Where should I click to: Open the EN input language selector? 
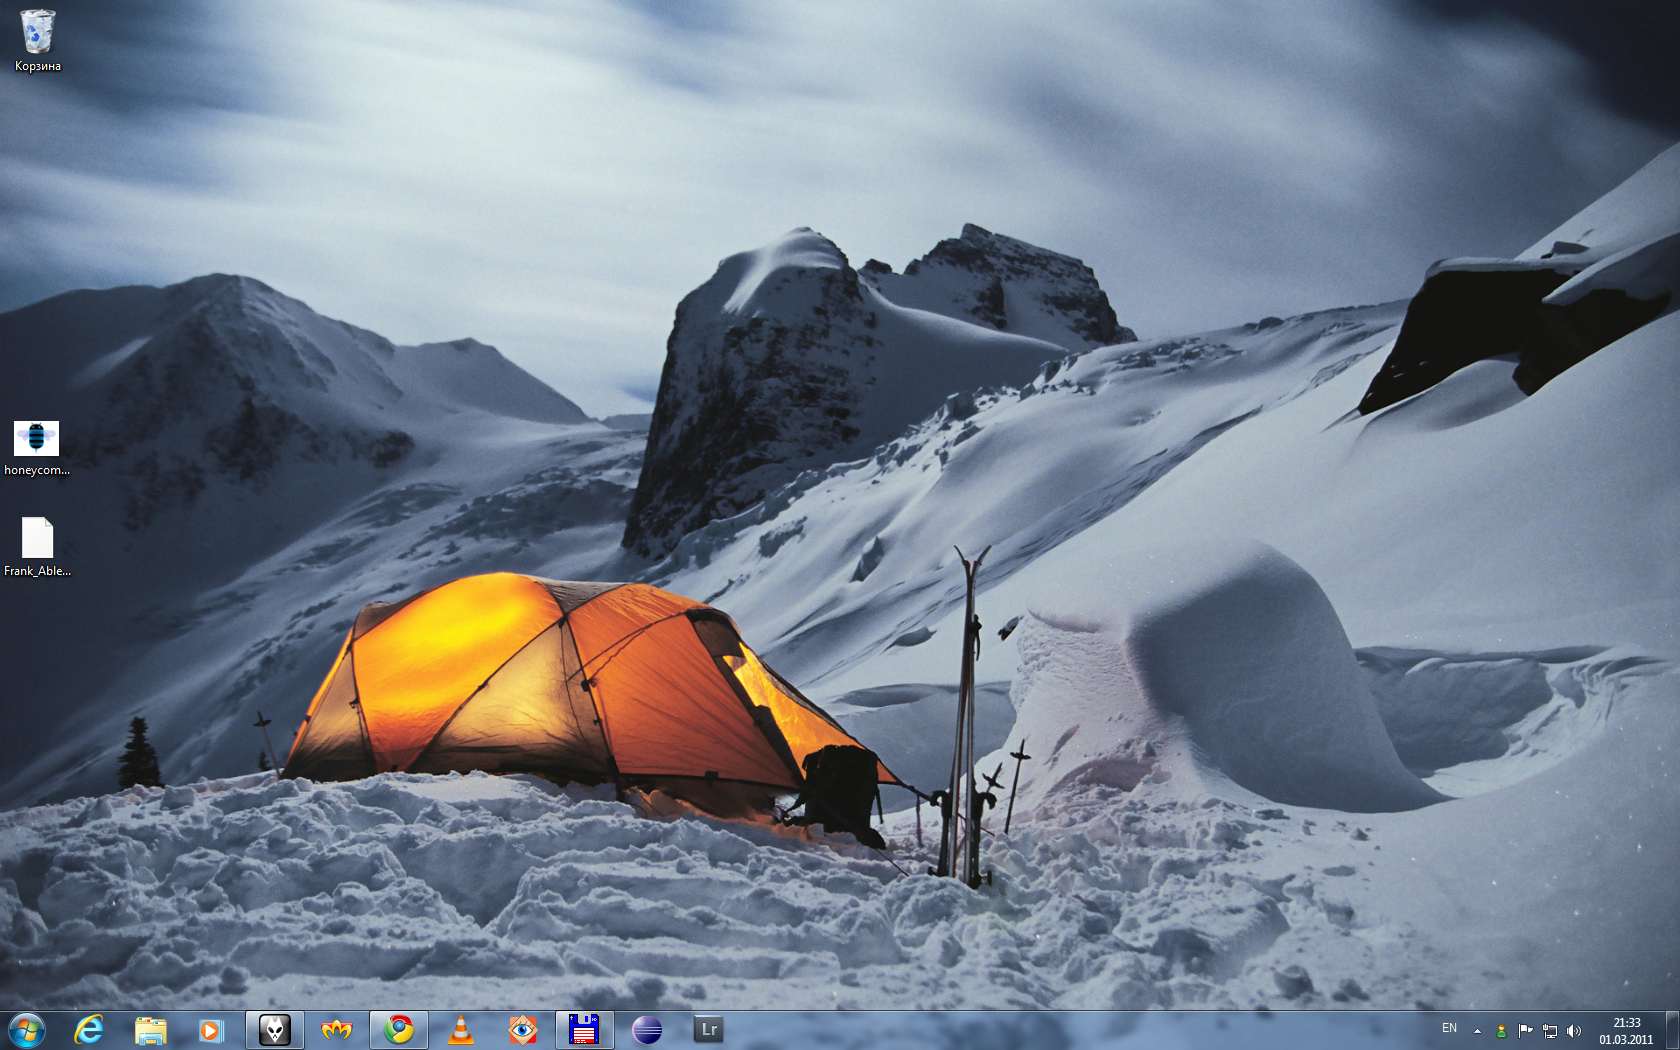pyautogui.click(x=1449, y=1028)
